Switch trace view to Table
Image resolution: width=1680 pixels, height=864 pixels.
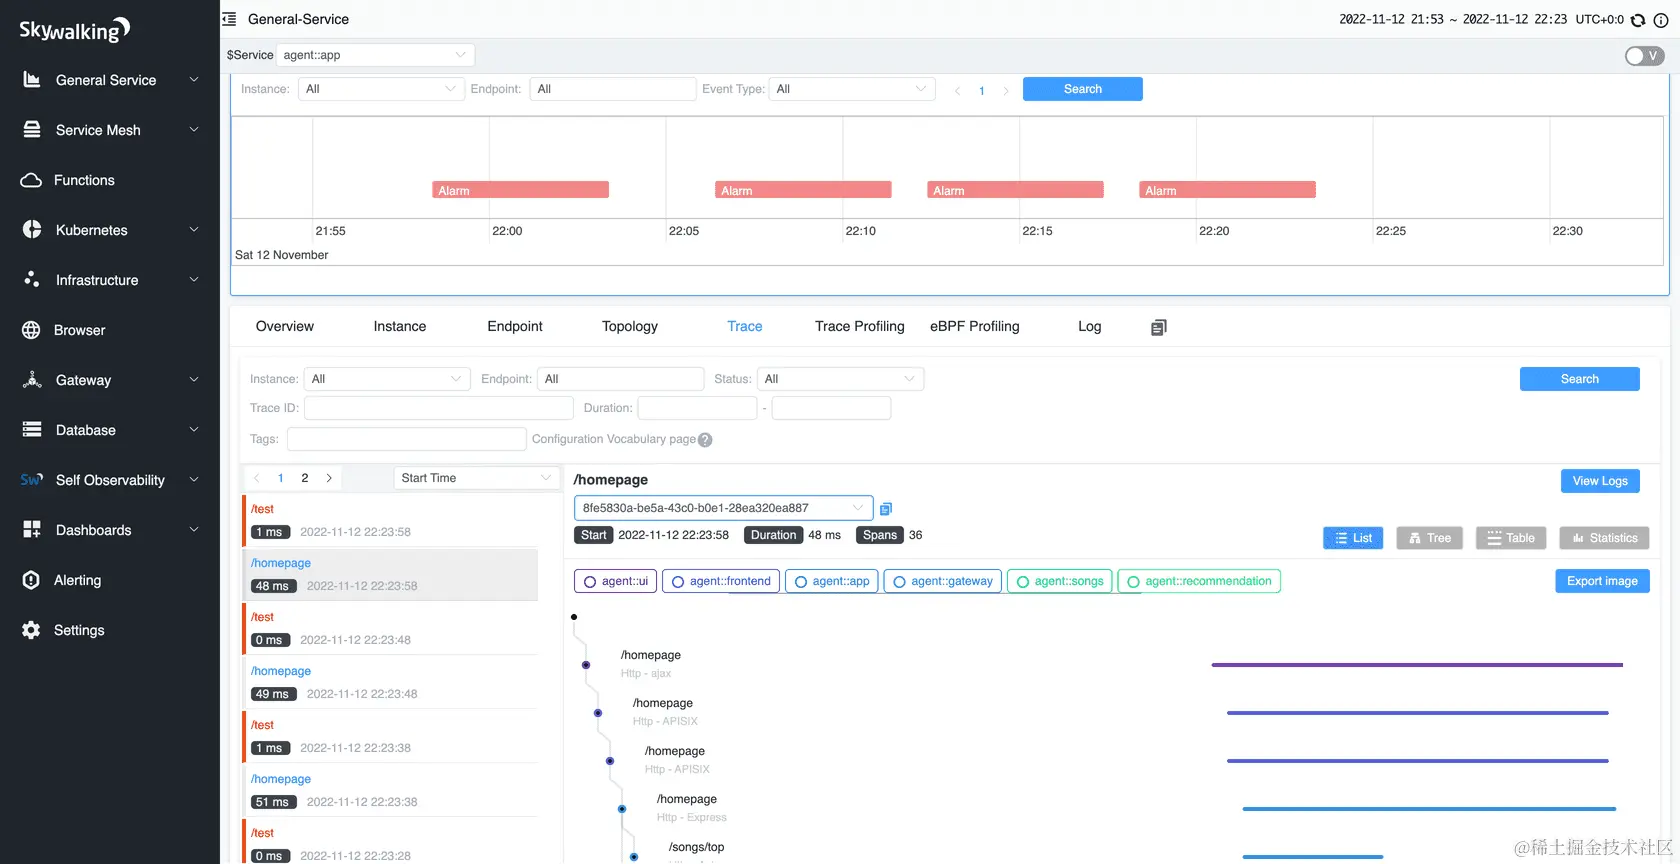point(1511,538)
